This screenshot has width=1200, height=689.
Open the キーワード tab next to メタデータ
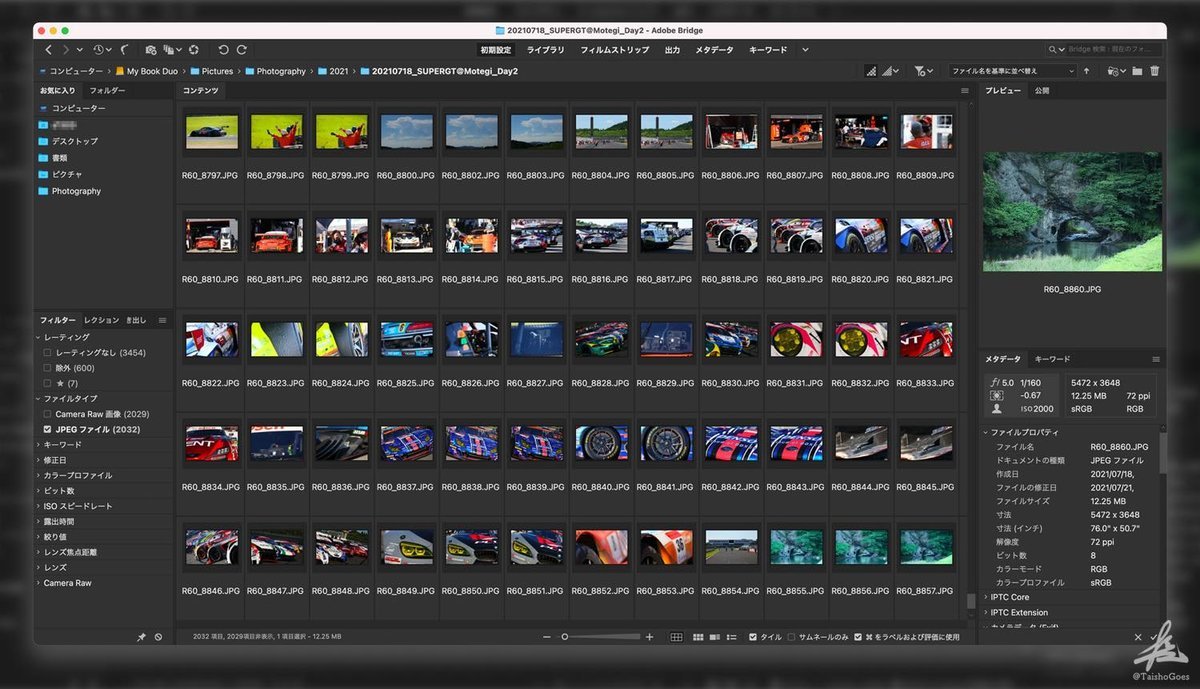(1052, 359)
